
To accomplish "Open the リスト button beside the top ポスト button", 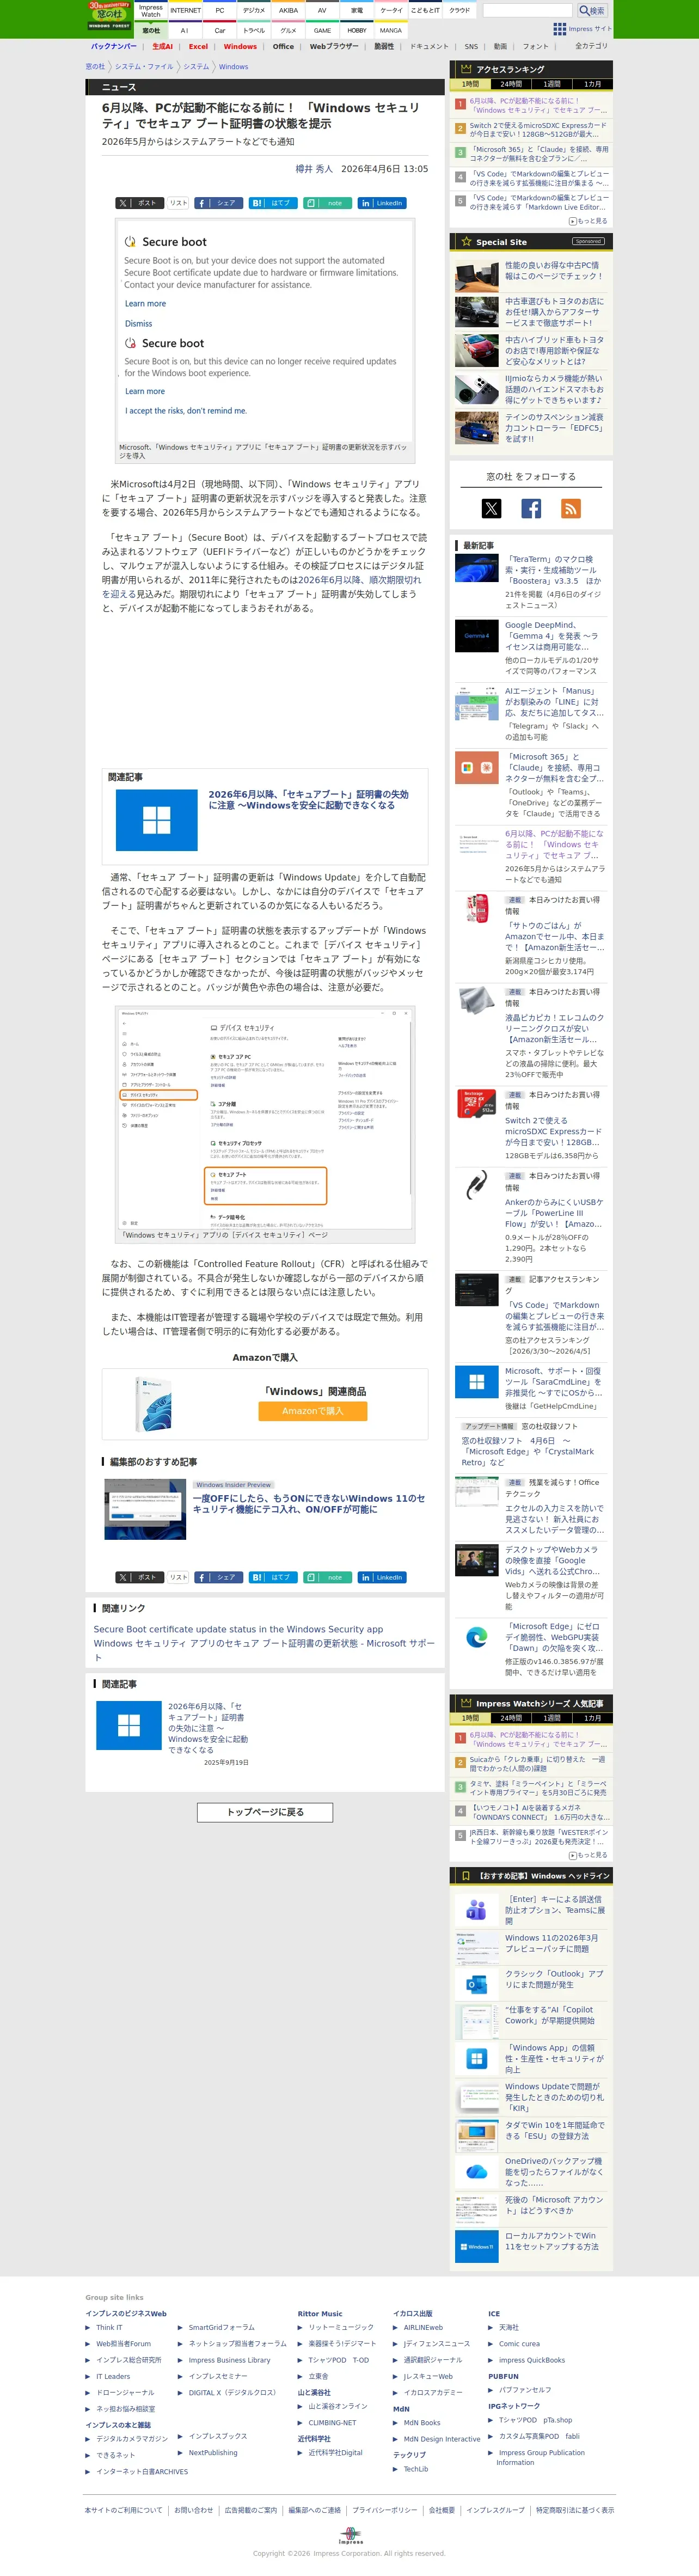I will [x=178, y=203].
